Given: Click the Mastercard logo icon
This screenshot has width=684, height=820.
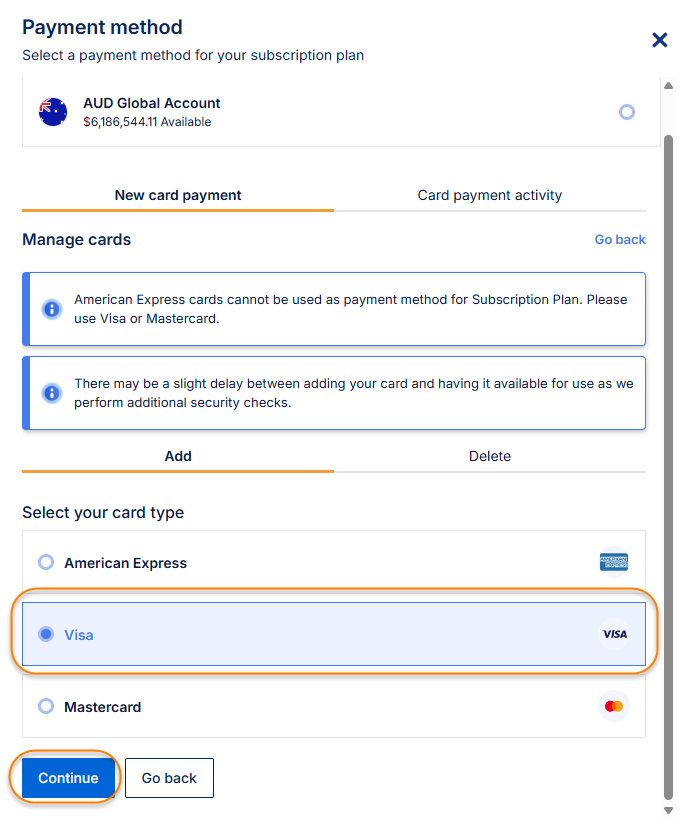Looking at the screenshot, I should click(x=614, y=706).
